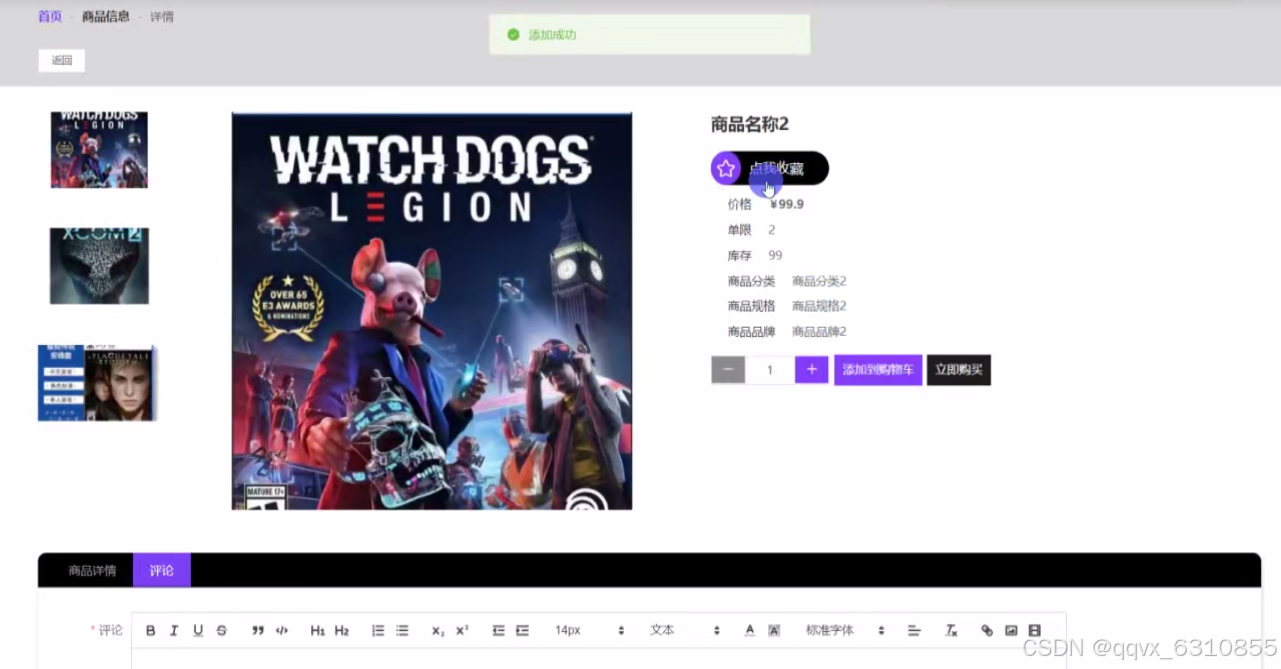Apply strikethrough formatting in comment editor
The width and height of the screenshot is (1281, 669).
click(222, 630)
